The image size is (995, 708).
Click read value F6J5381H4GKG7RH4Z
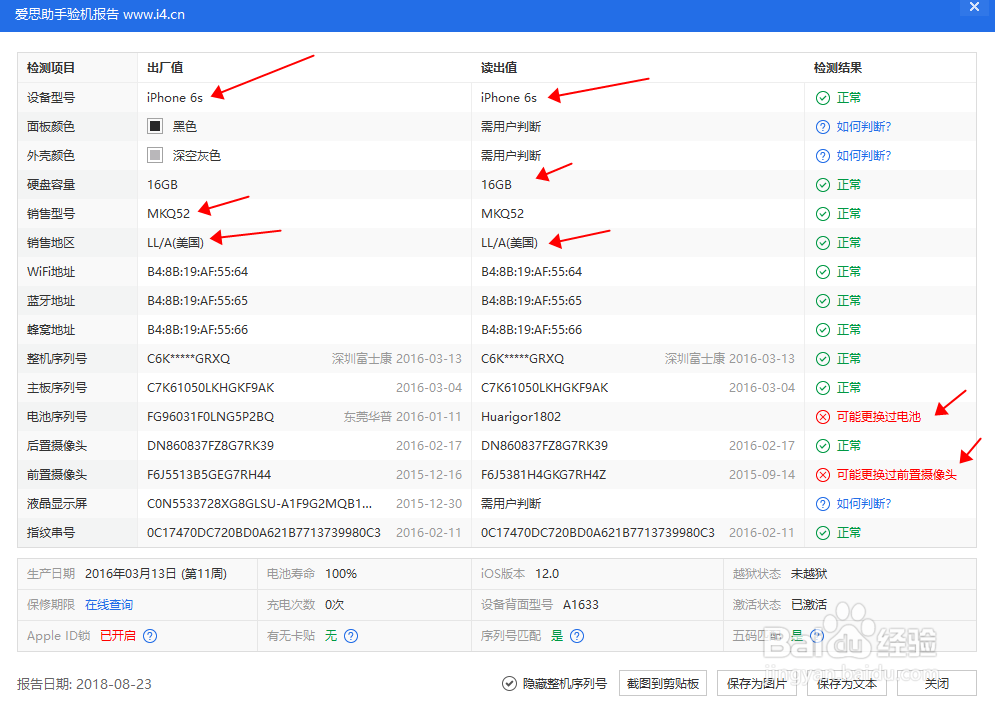click(543, 475)
